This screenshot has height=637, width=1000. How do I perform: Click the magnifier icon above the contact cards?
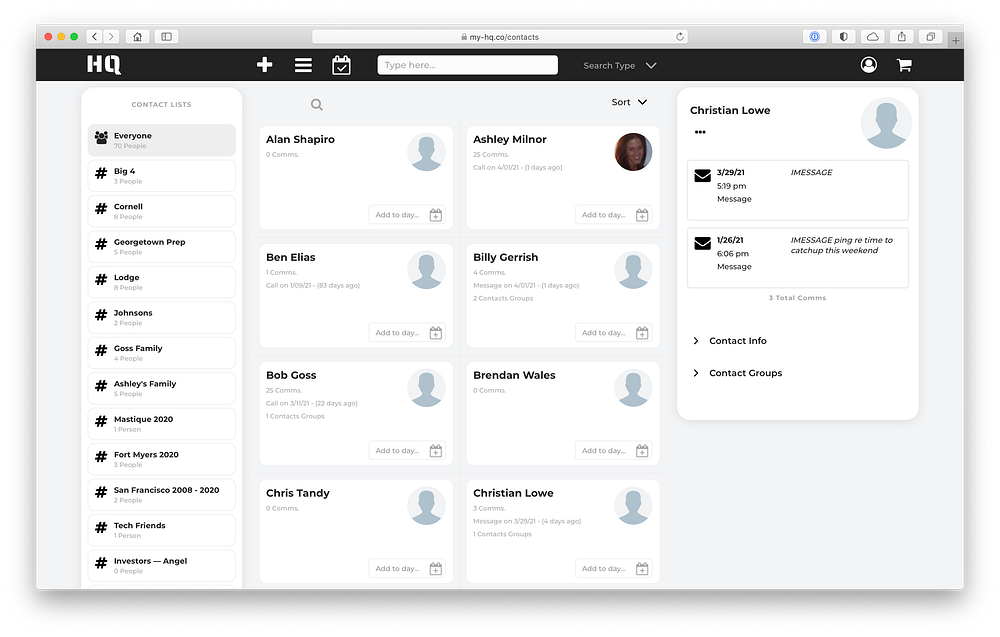coord(316,103)
